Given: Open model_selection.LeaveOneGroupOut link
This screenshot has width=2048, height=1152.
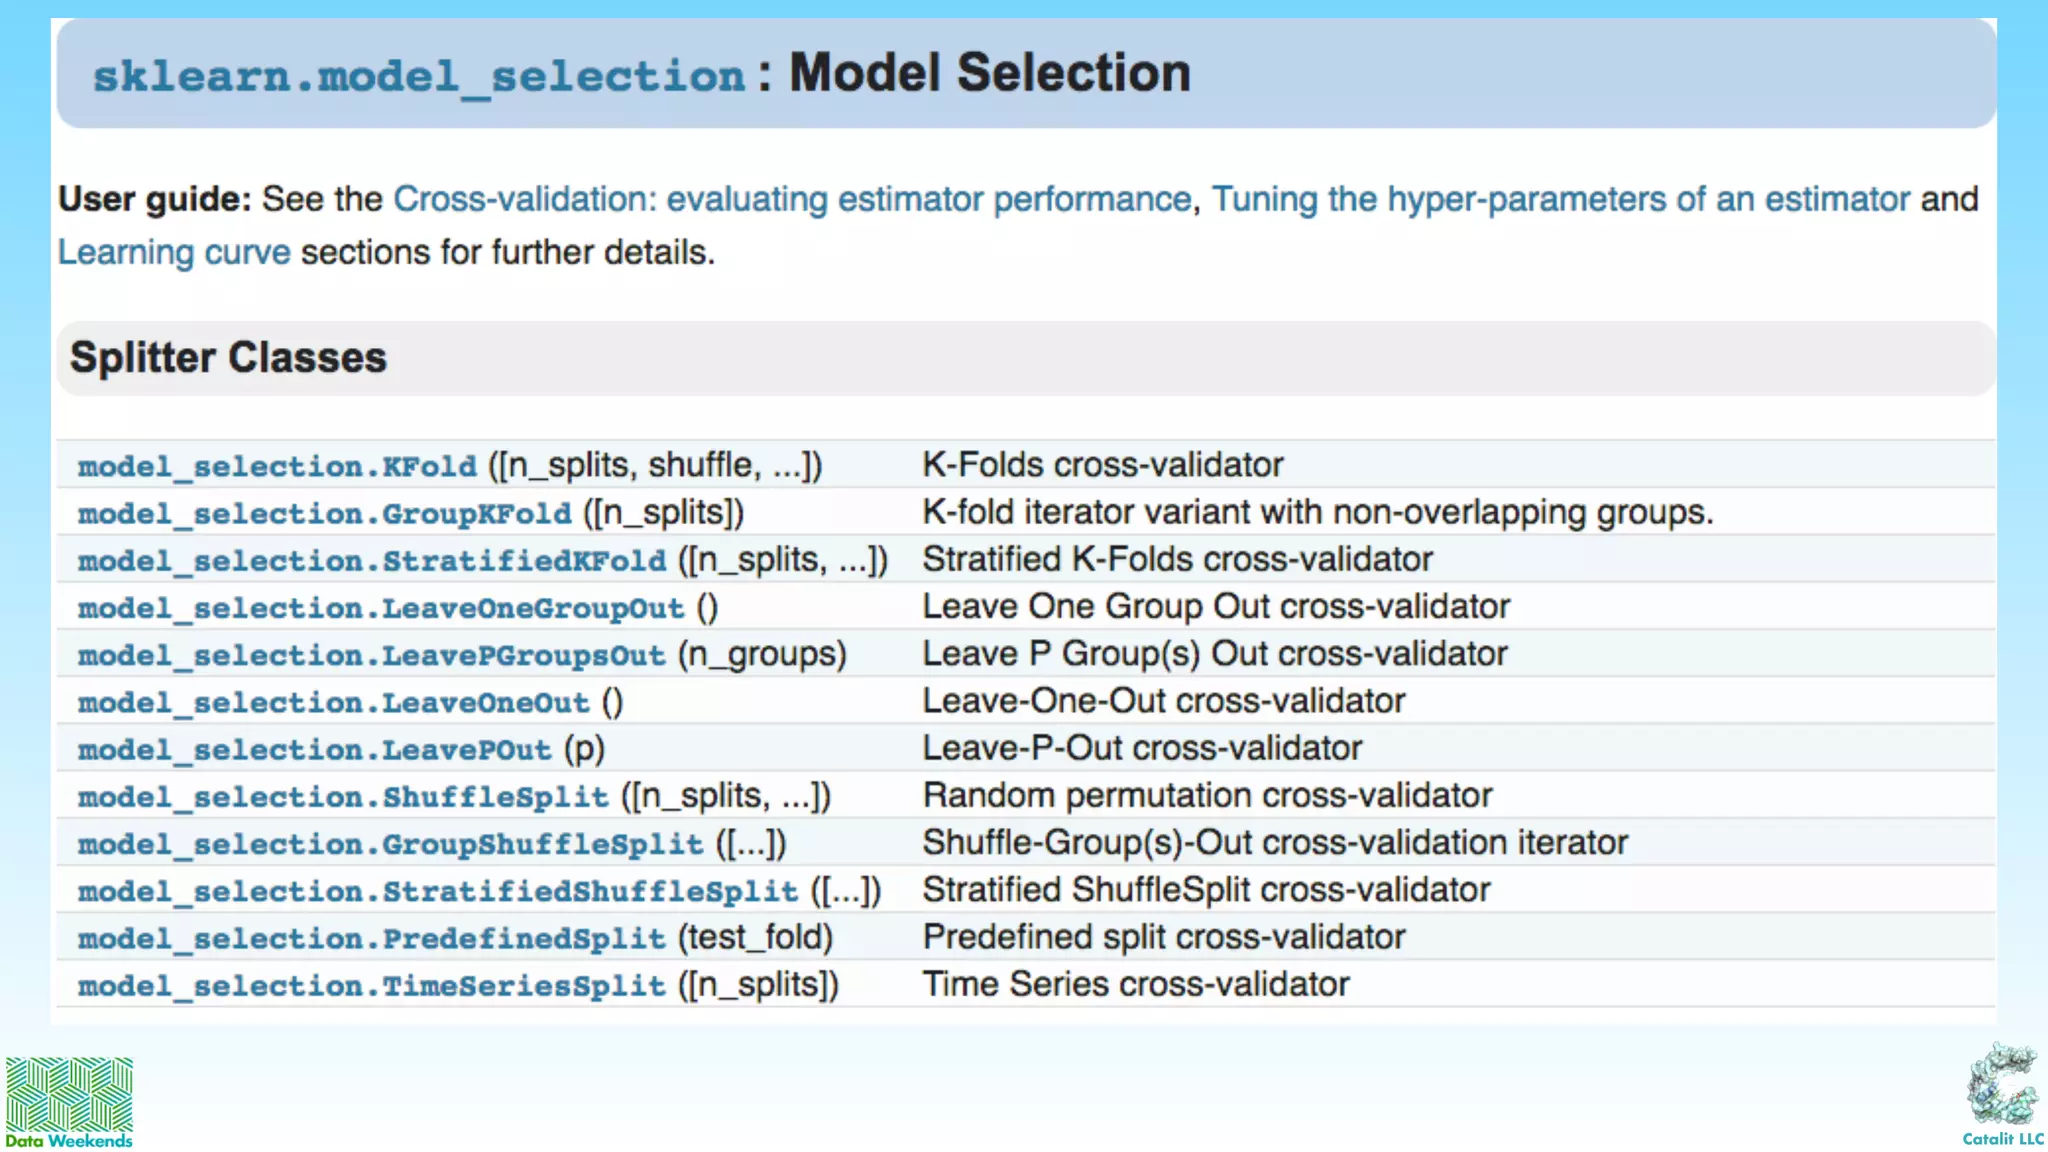Looking at the screenshot, I should point(381,608).
